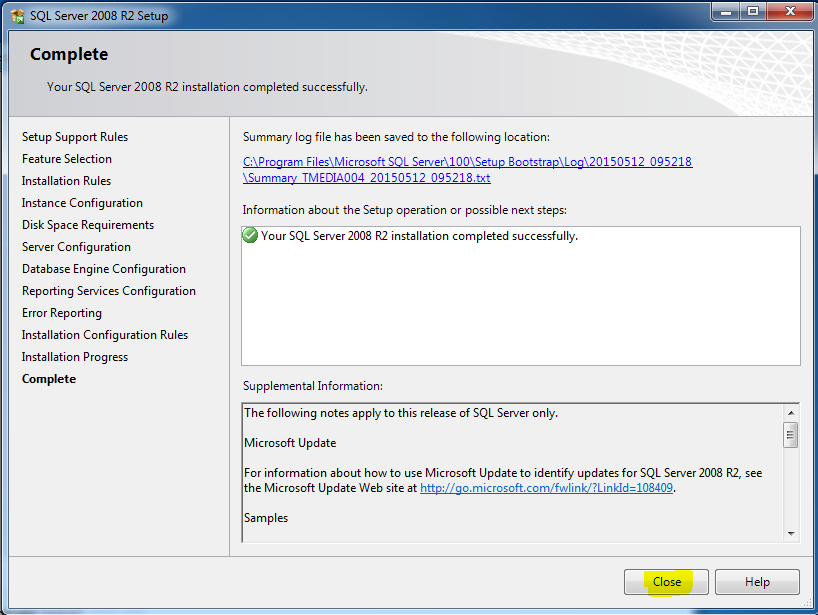The width and height of the screenshot is (818, 615).
Task: Select the Disk Space Requirements step
Action: point(88,225)
